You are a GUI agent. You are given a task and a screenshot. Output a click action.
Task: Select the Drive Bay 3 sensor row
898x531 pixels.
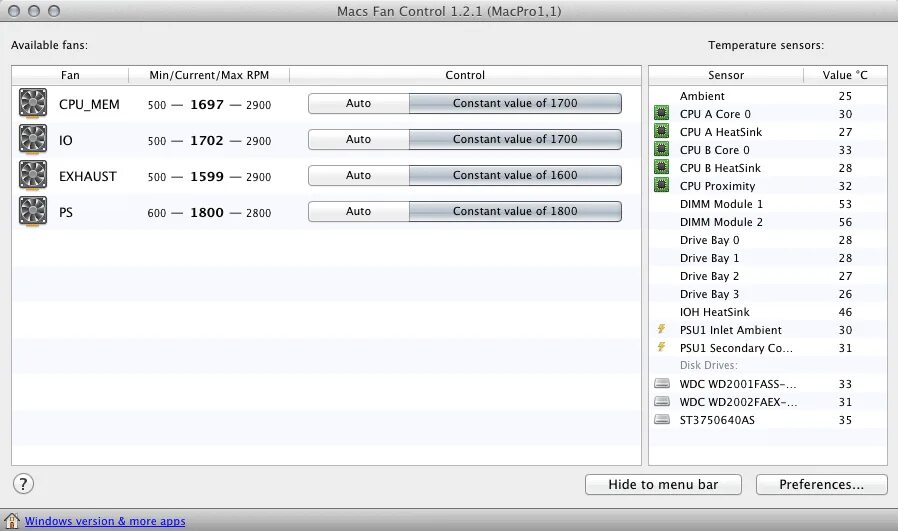coord(768,294)
